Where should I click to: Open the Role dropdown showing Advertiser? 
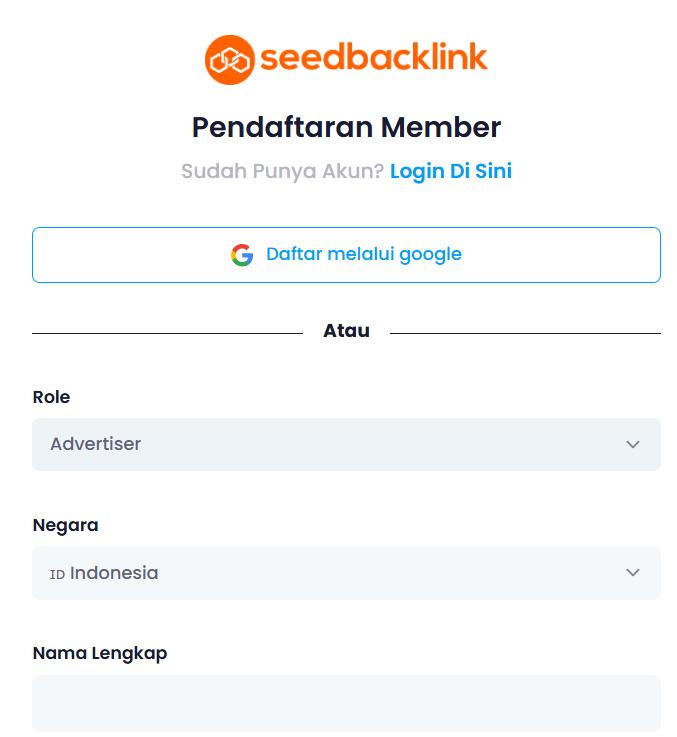[346, 444]
